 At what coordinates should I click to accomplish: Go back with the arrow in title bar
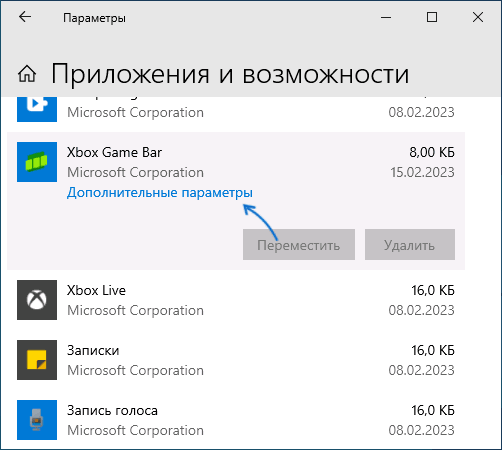25,17
